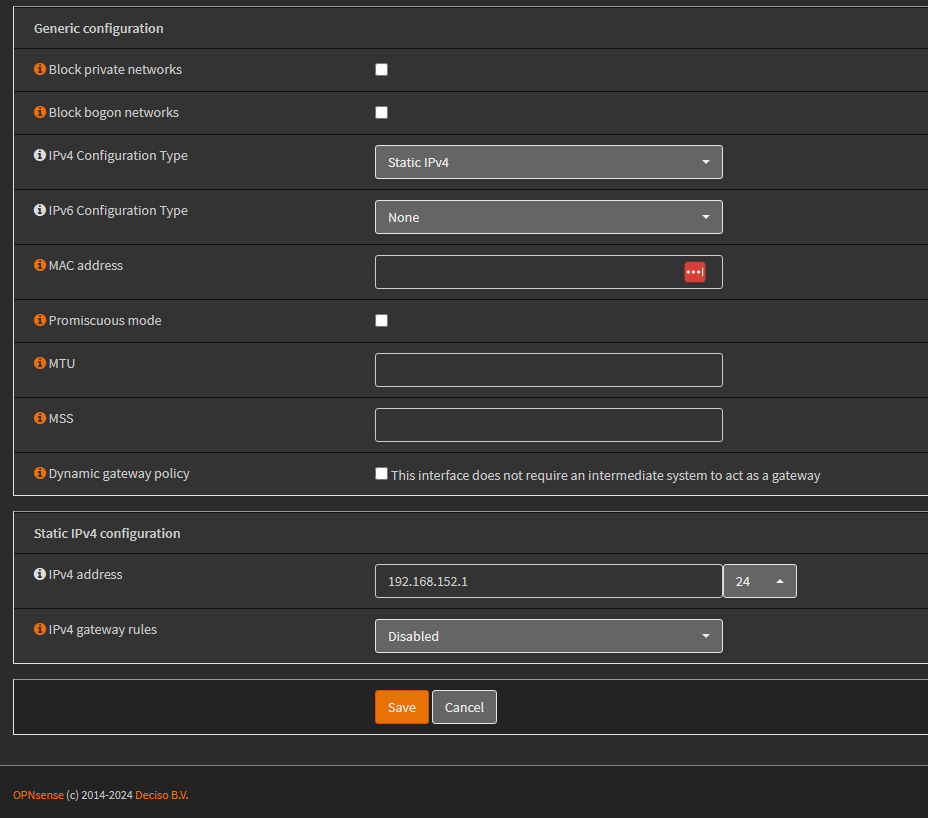
Task: Open subnet mask dropdown showing 24
Action: coord(760,581)
